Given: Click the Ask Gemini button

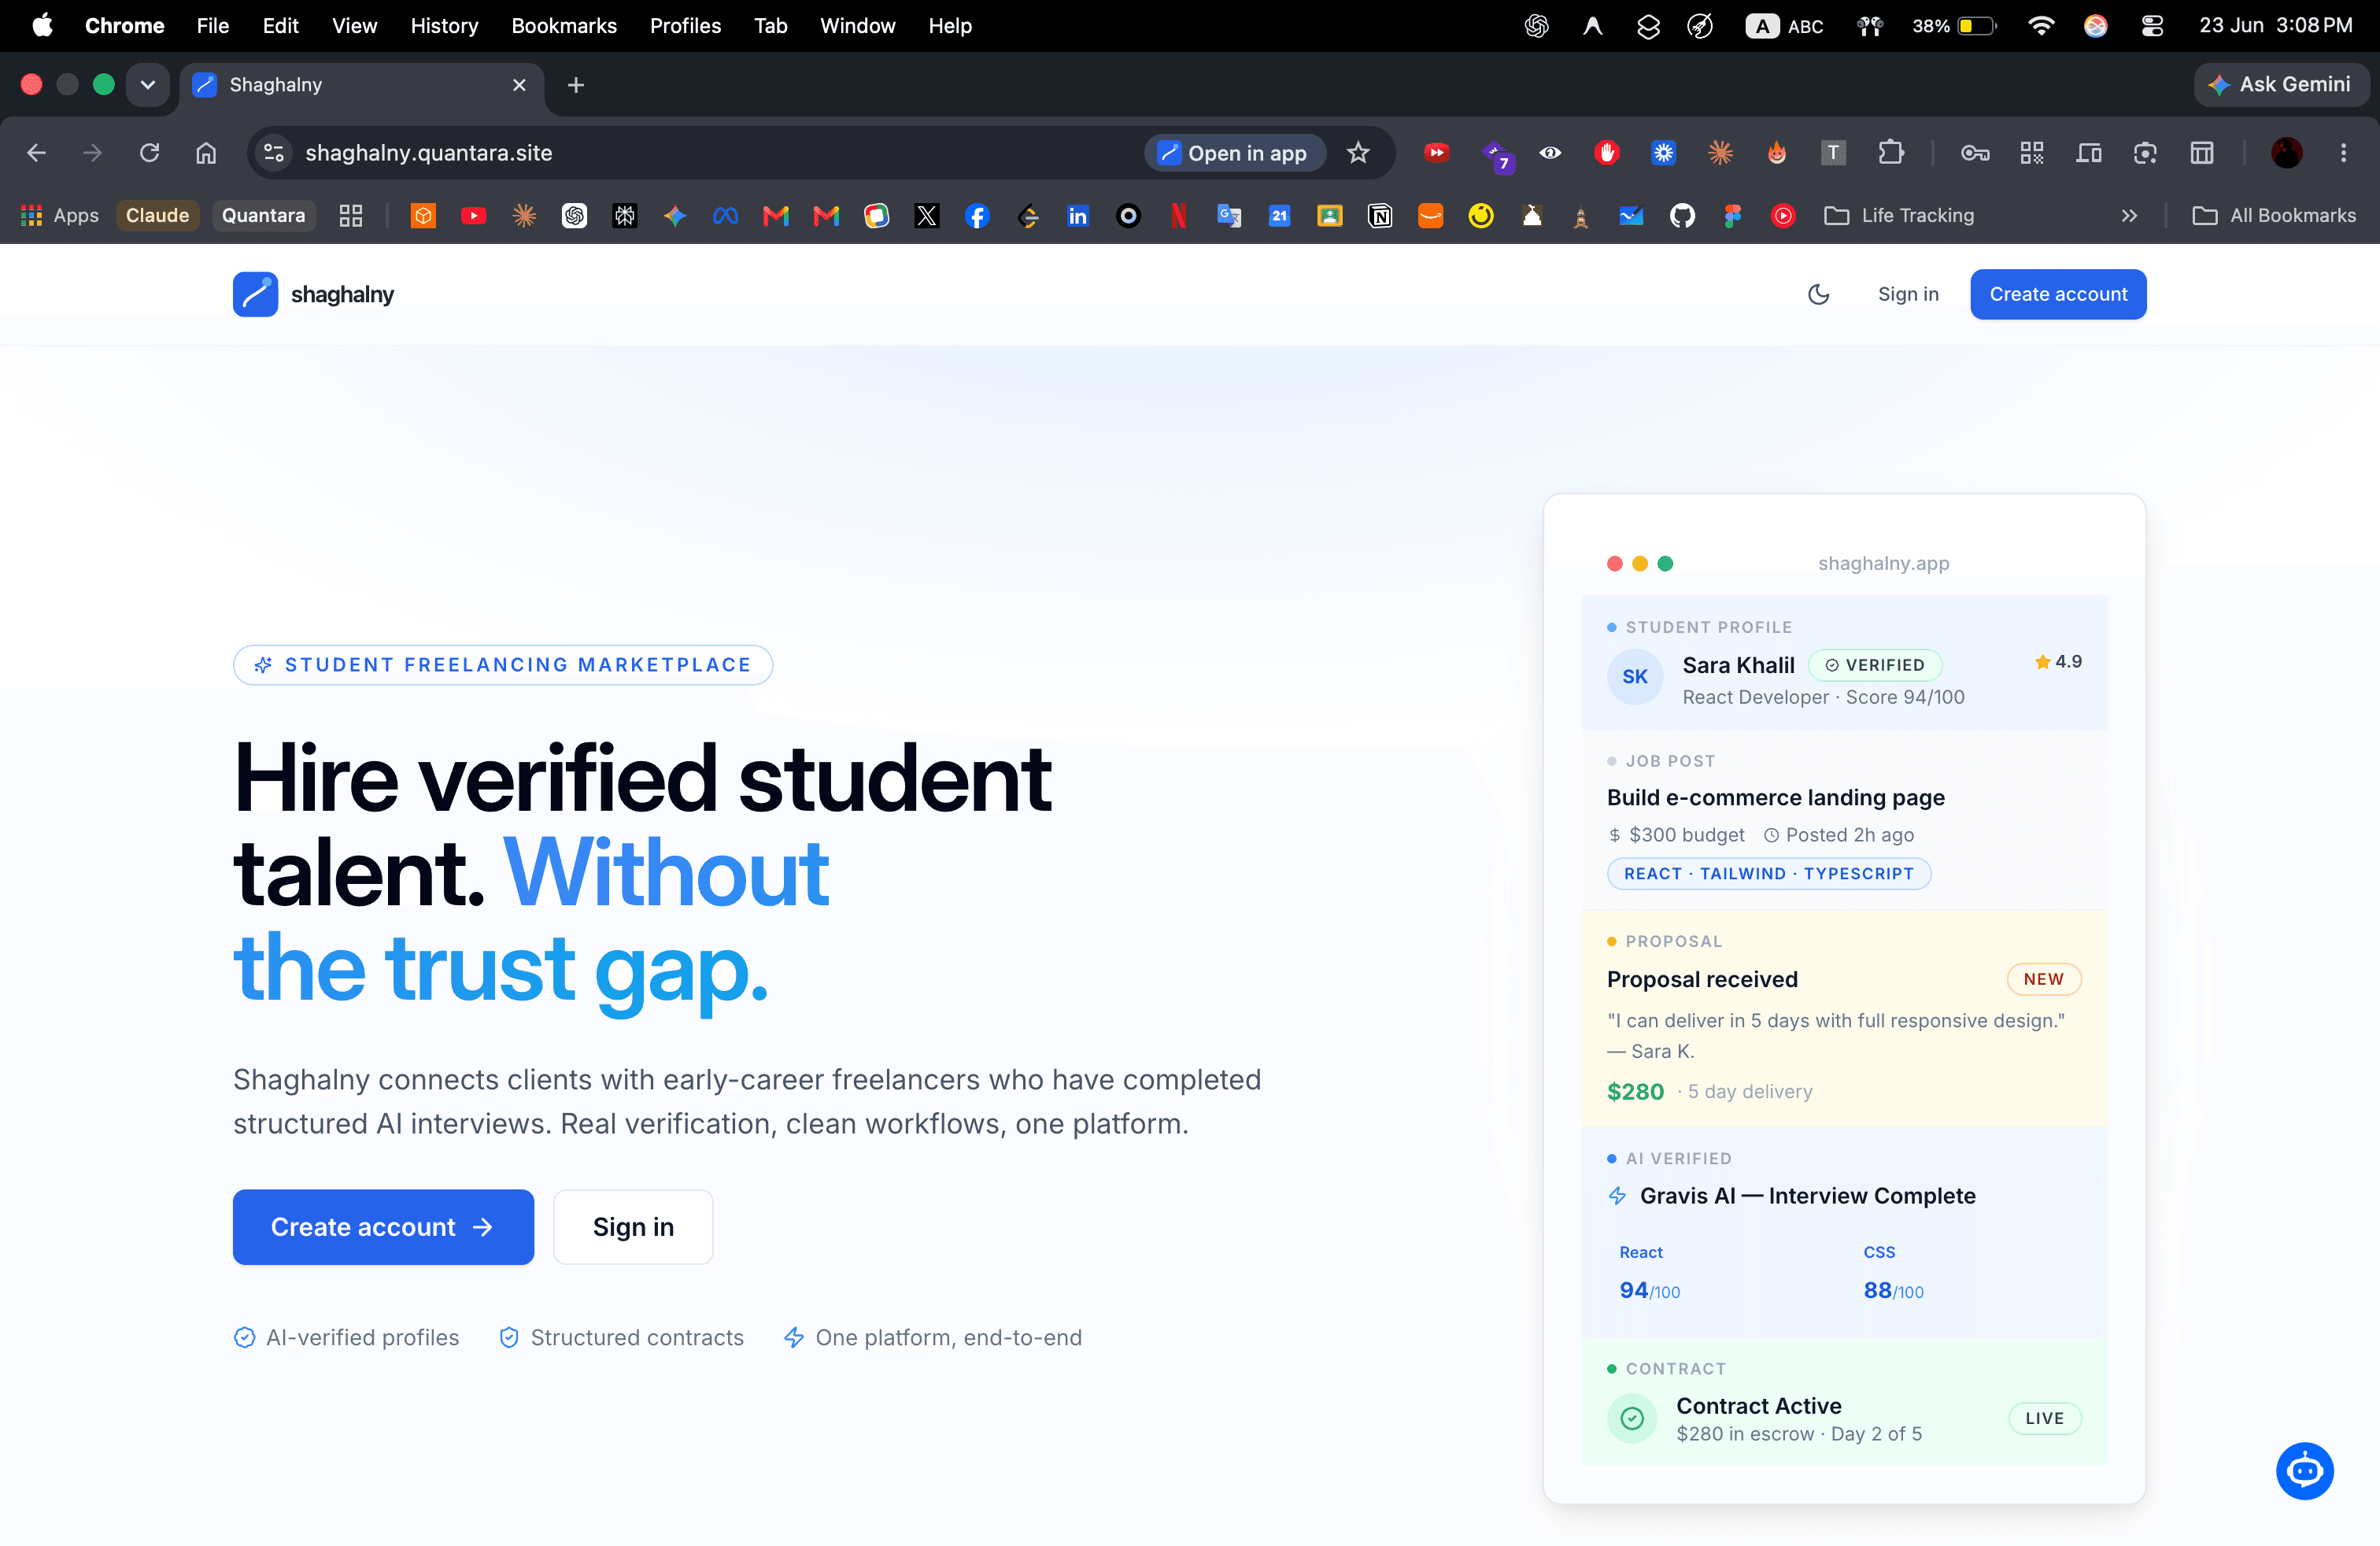Looking at the screenshot, I should tap(2280, 85).
